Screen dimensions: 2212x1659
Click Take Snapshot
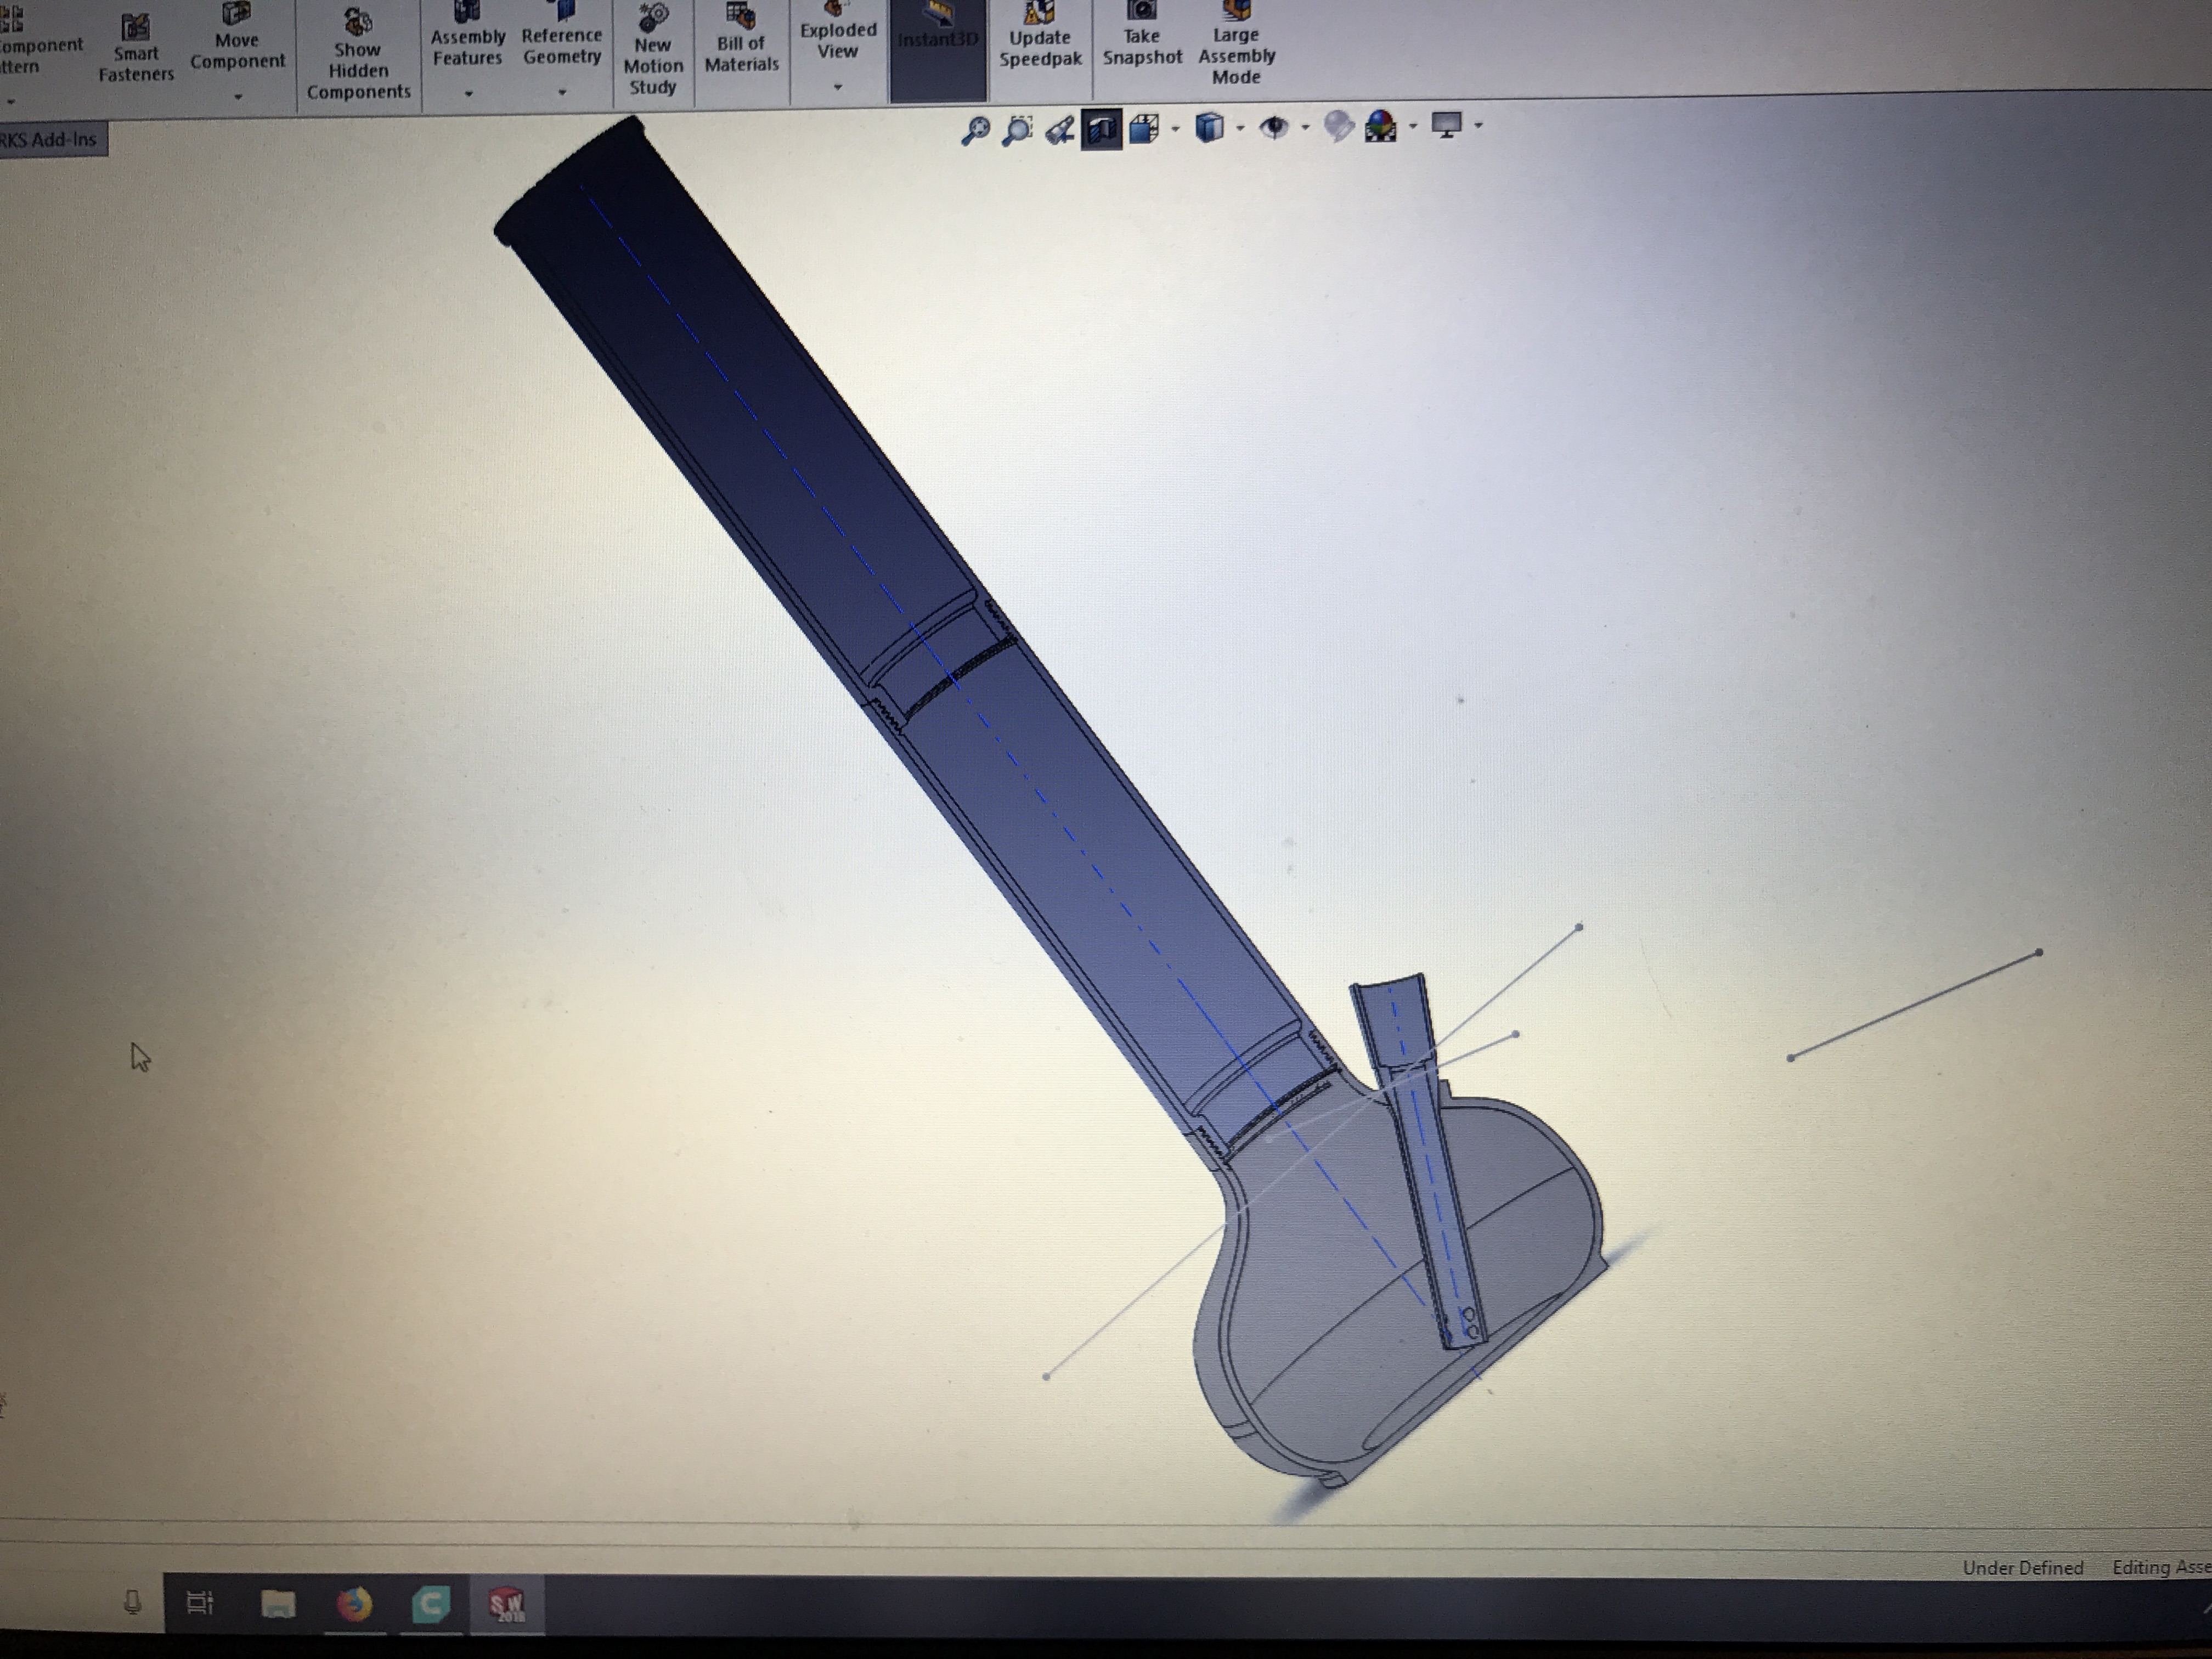[1142, 35]
